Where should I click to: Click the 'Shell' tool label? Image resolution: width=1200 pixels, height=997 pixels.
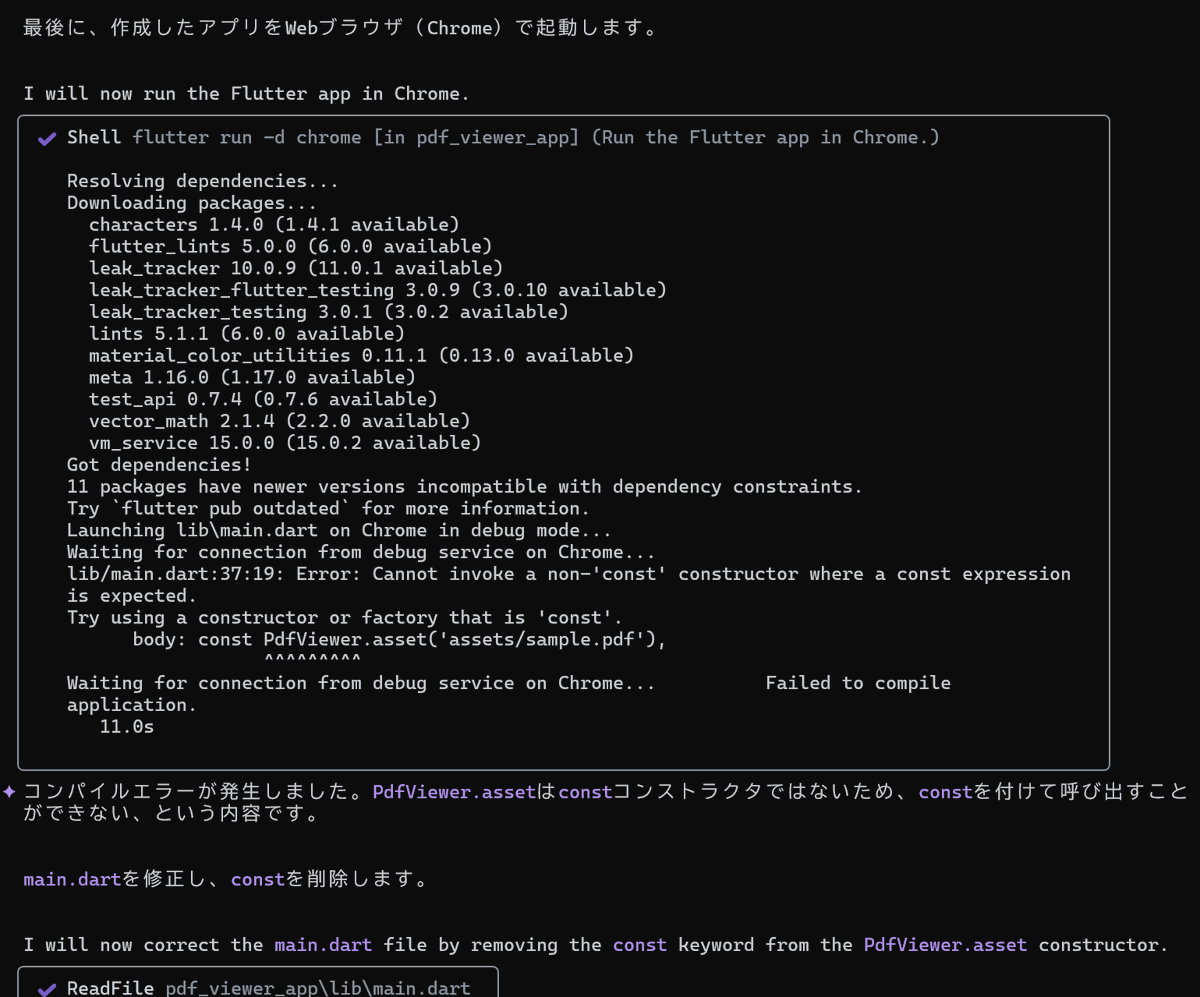click(x=94, y=138)
